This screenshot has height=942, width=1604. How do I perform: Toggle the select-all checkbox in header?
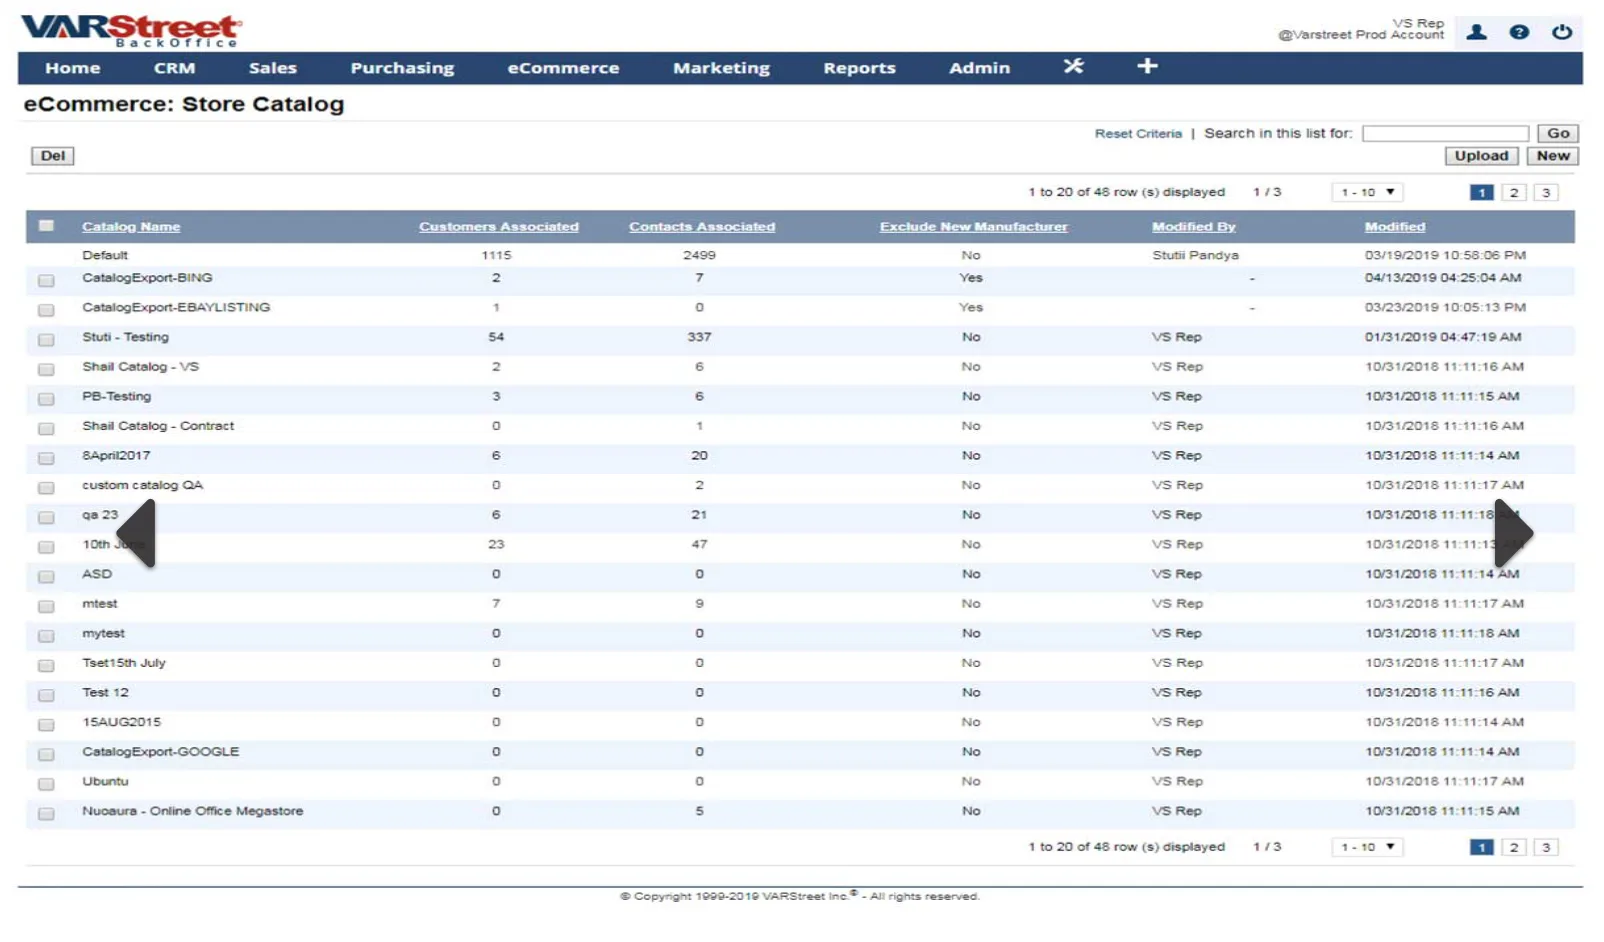pyautogui.click(x=46, y=226)
